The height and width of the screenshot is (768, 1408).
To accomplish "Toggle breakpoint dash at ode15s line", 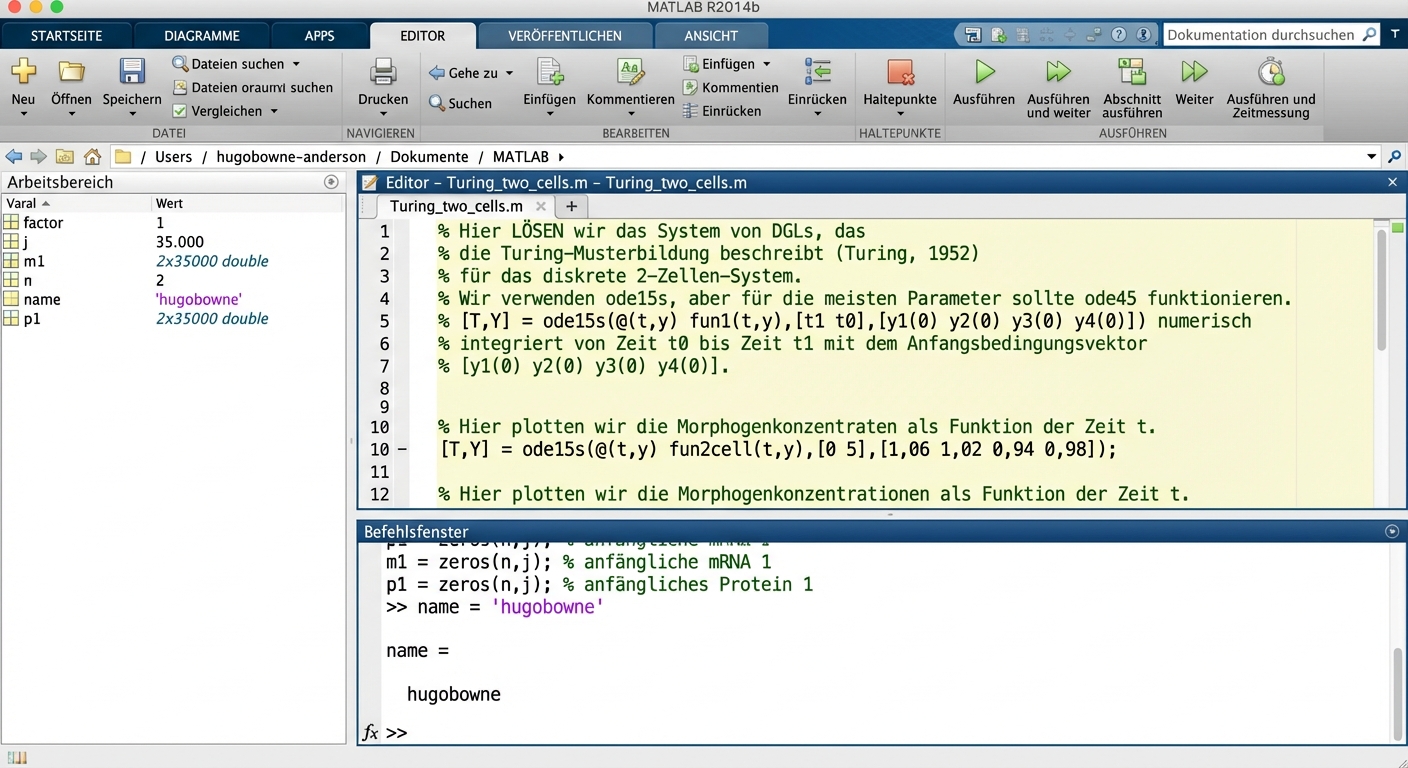I will (x=402, y=450).
